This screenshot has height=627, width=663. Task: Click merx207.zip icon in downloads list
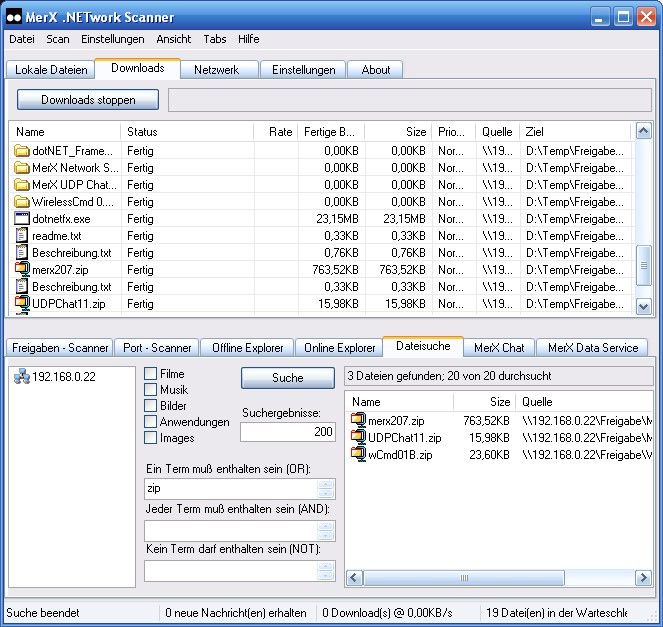tap(22, 269)
